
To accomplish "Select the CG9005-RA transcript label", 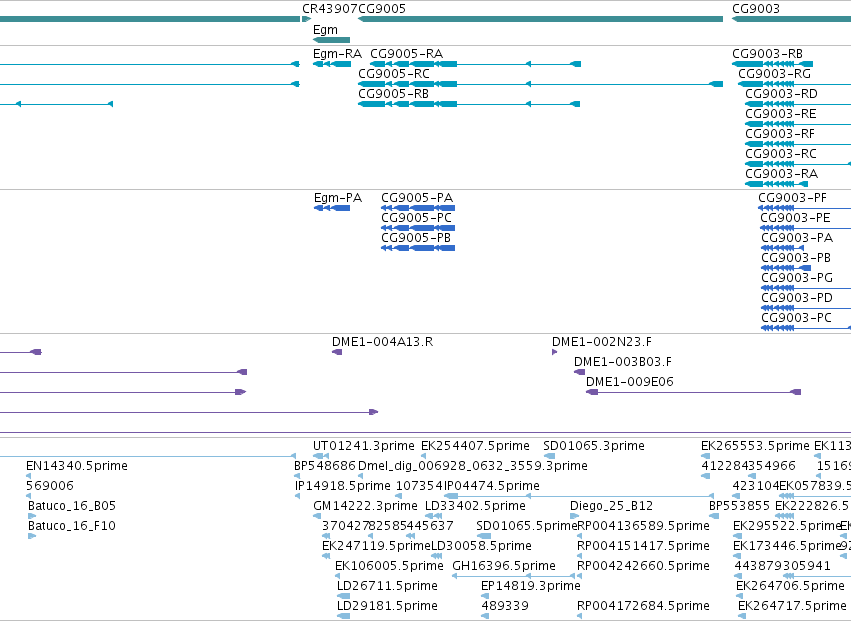I will click(x=407, y=54).
